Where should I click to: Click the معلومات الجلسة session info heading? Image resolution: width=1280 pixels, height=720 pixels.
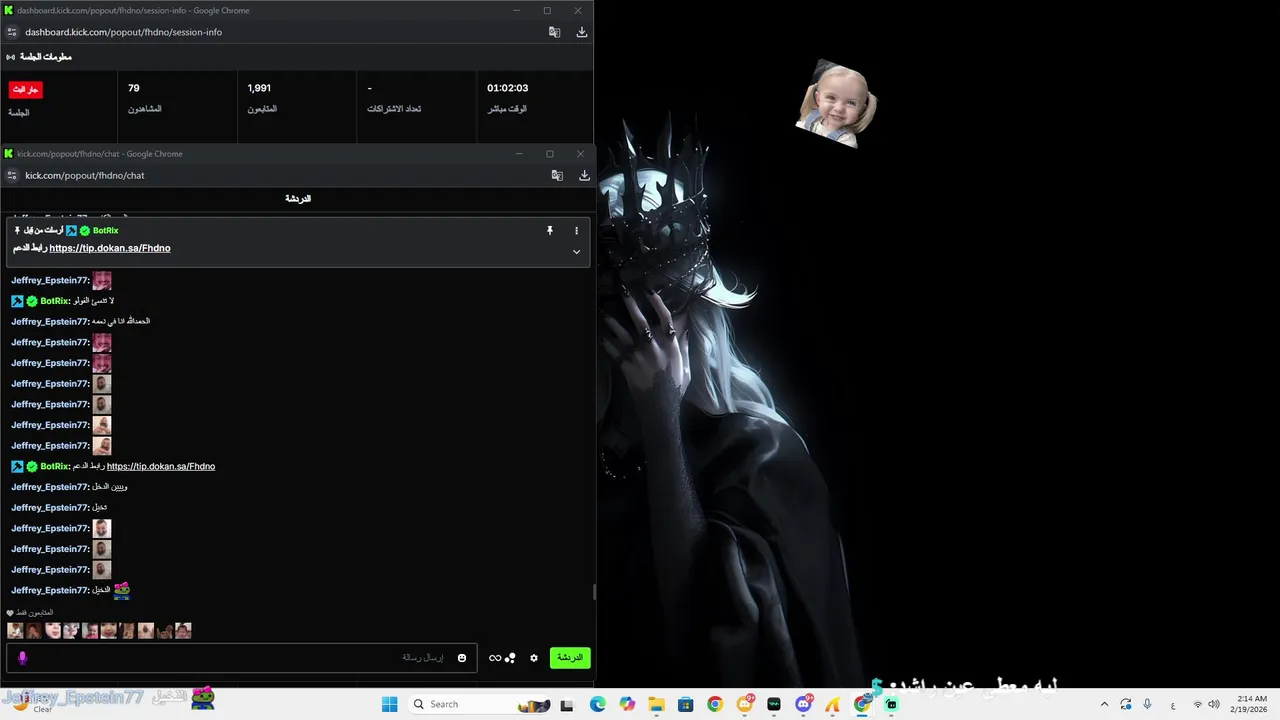pos(46,57)
